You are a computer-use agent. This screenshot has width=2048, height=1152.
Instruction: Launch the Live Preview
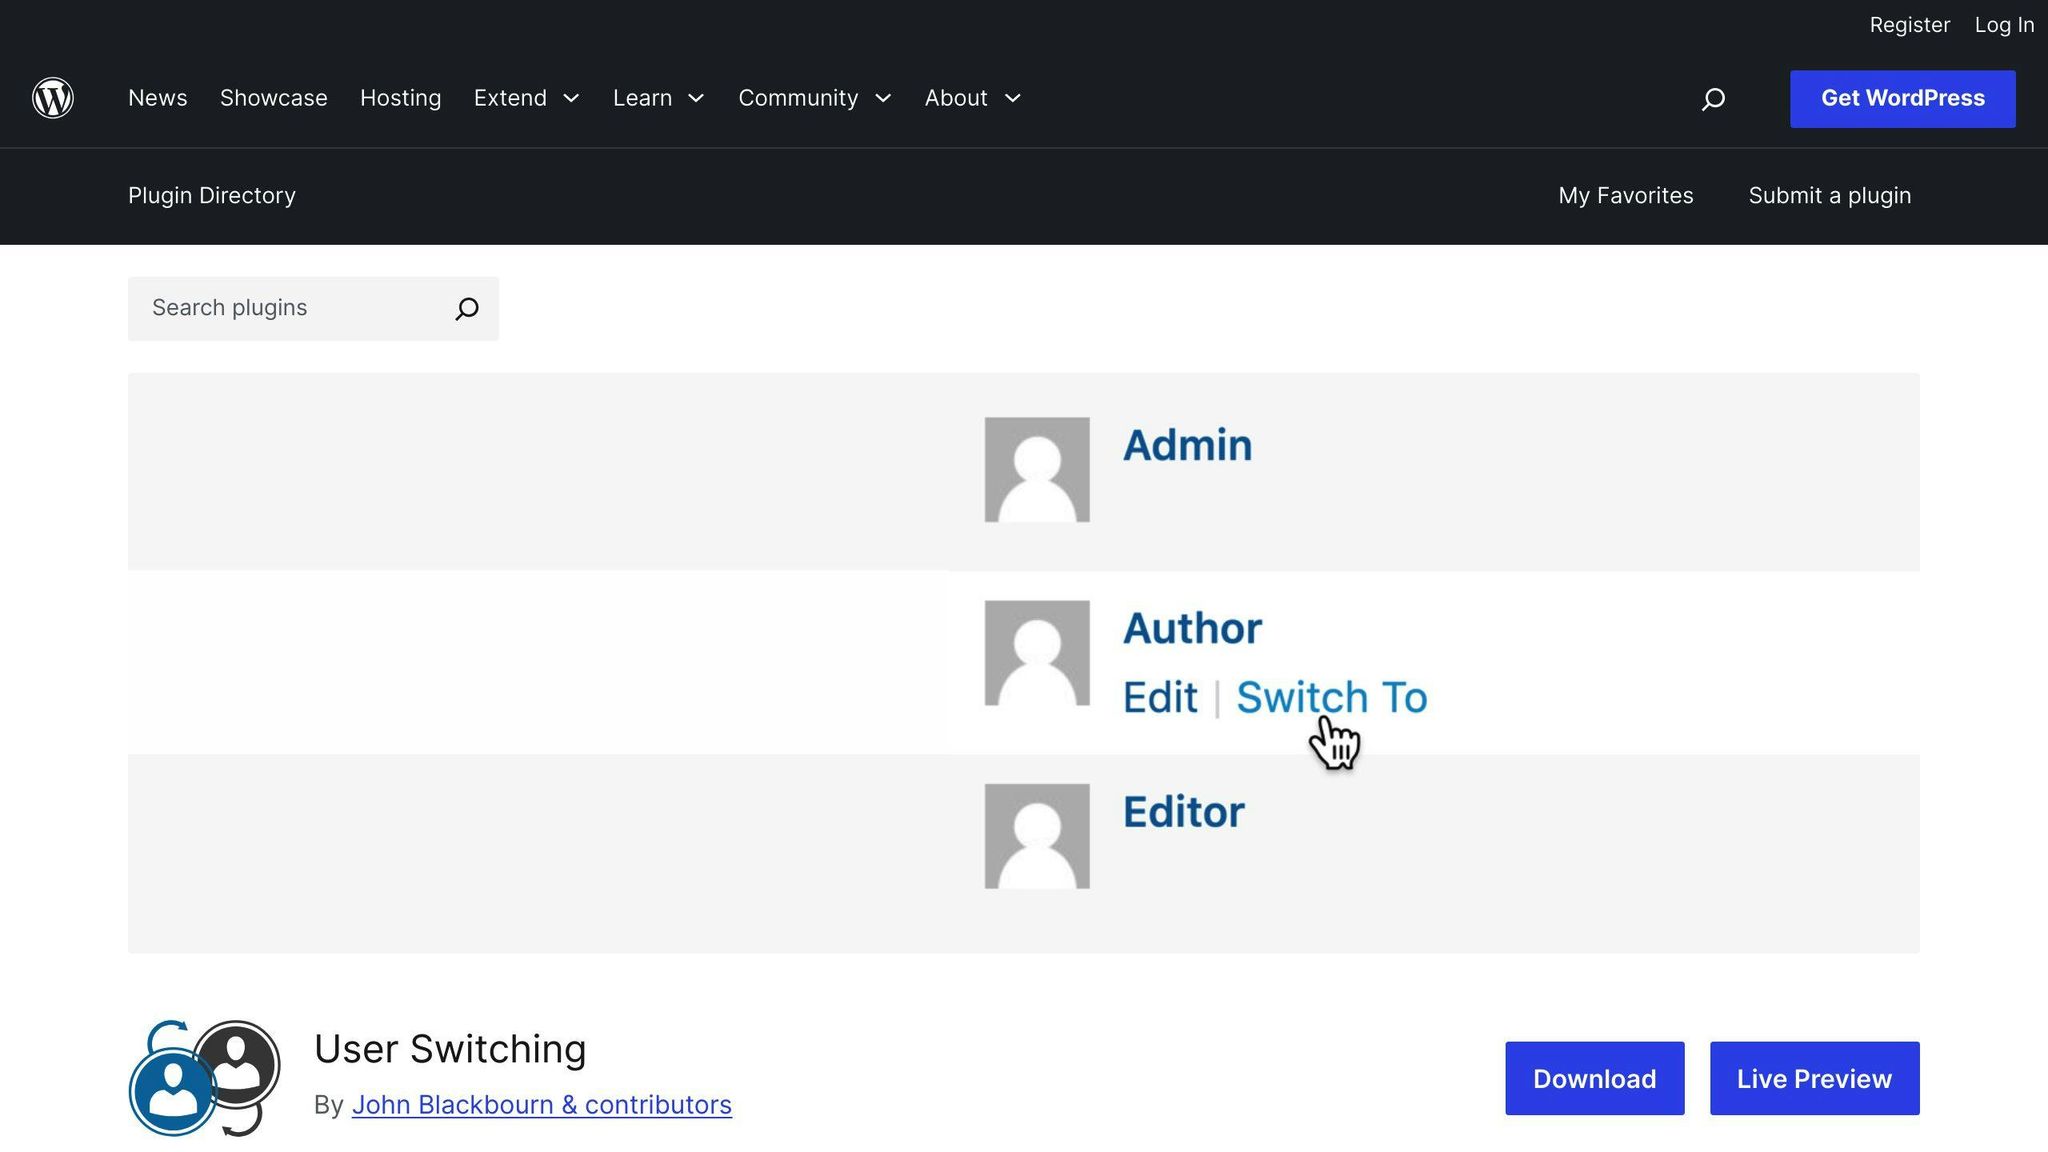[1814, 1078]
